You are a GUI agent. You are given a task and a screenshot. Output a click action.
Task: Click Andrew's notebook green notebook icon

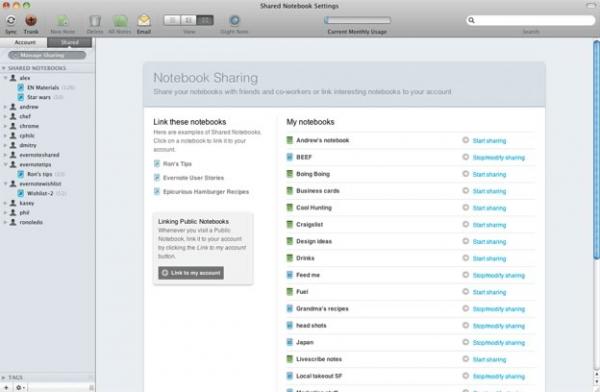pos(290,140)
